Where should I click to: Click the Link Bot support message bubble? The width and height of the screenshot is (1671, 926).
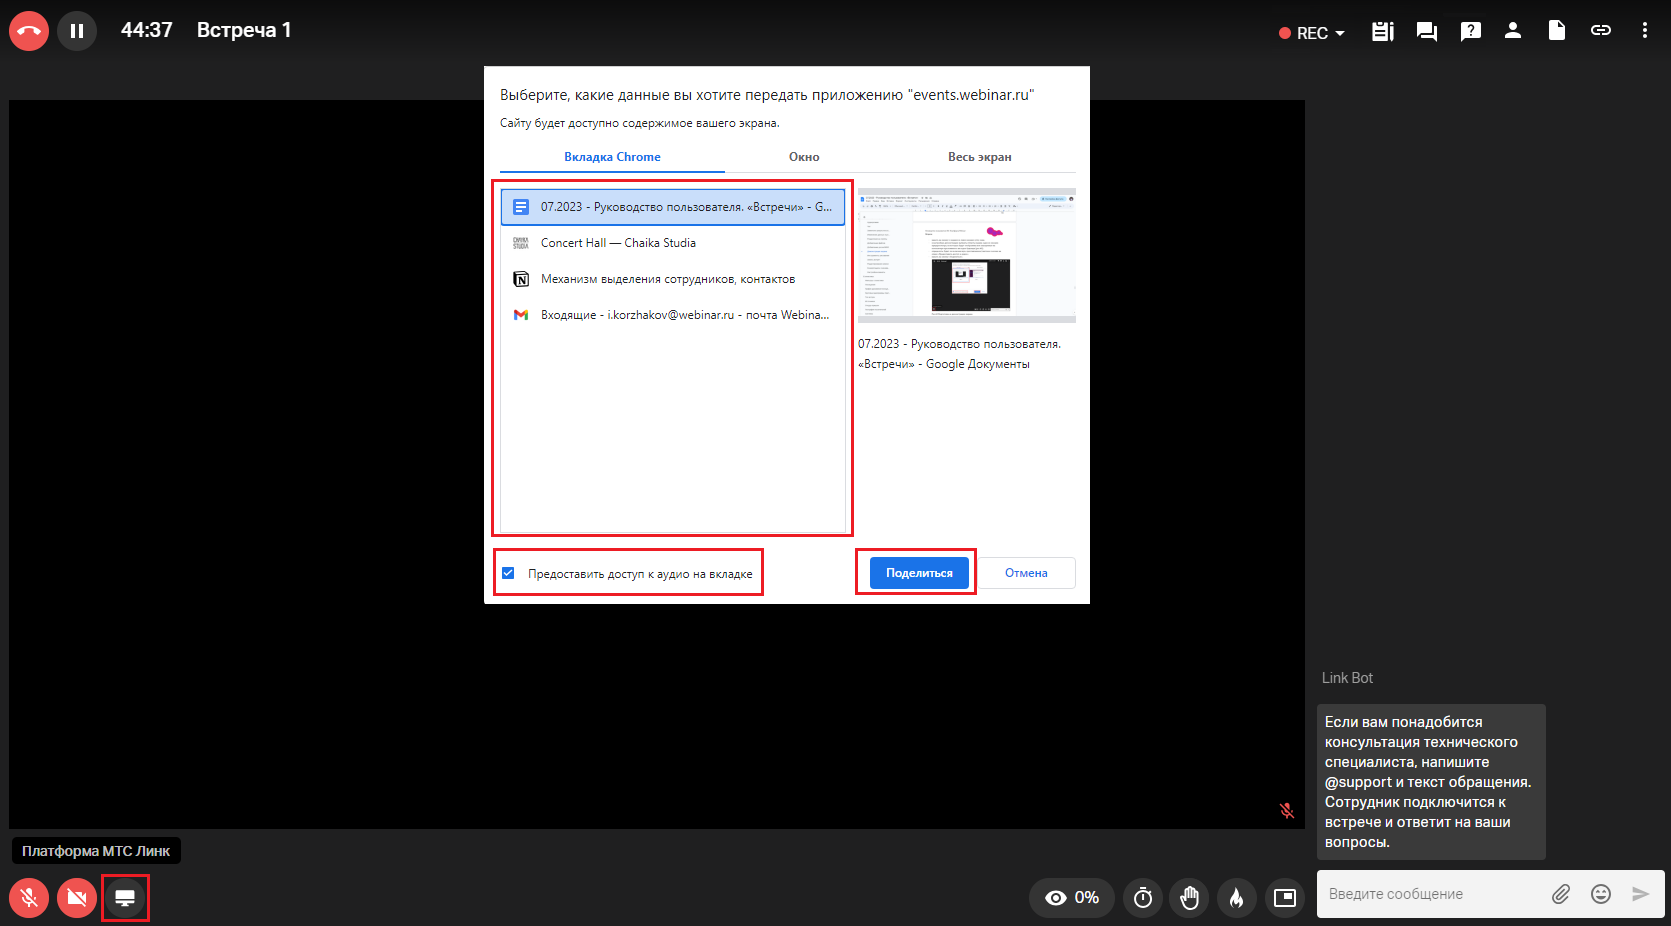click(1431, 782)
